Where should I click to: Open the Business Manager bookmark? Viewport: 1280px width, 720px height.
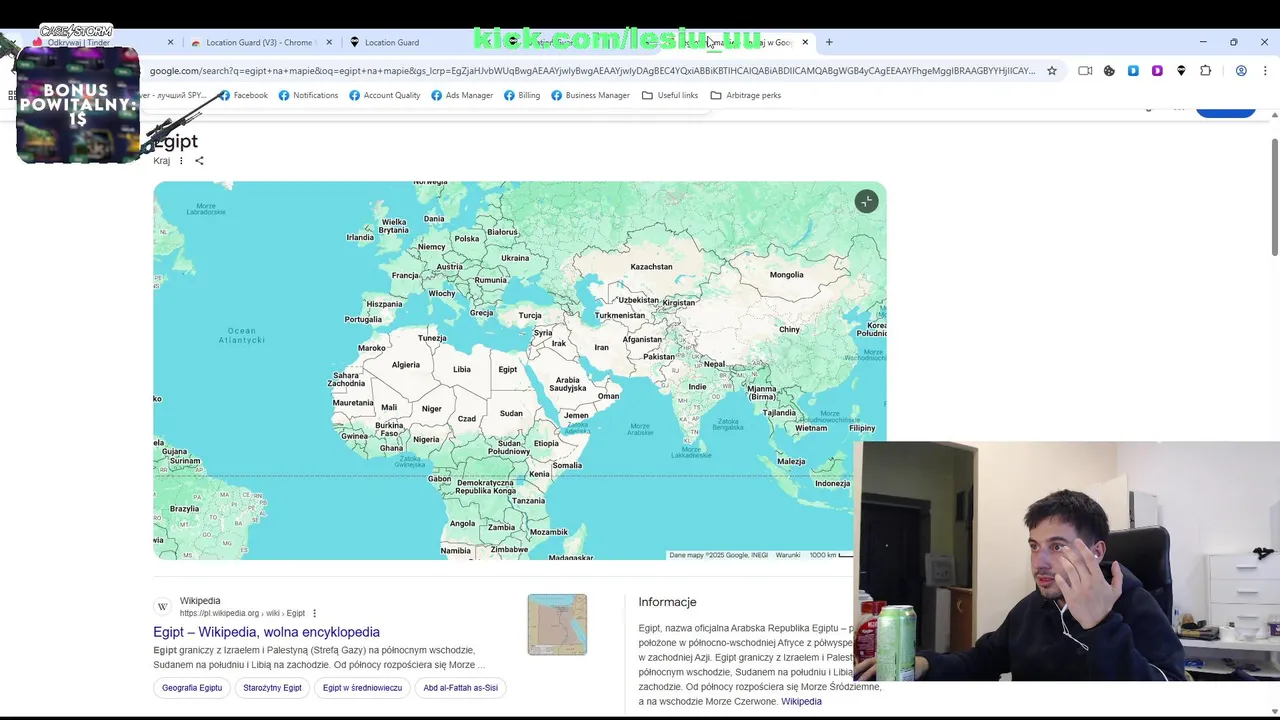[x=590, y=95]
